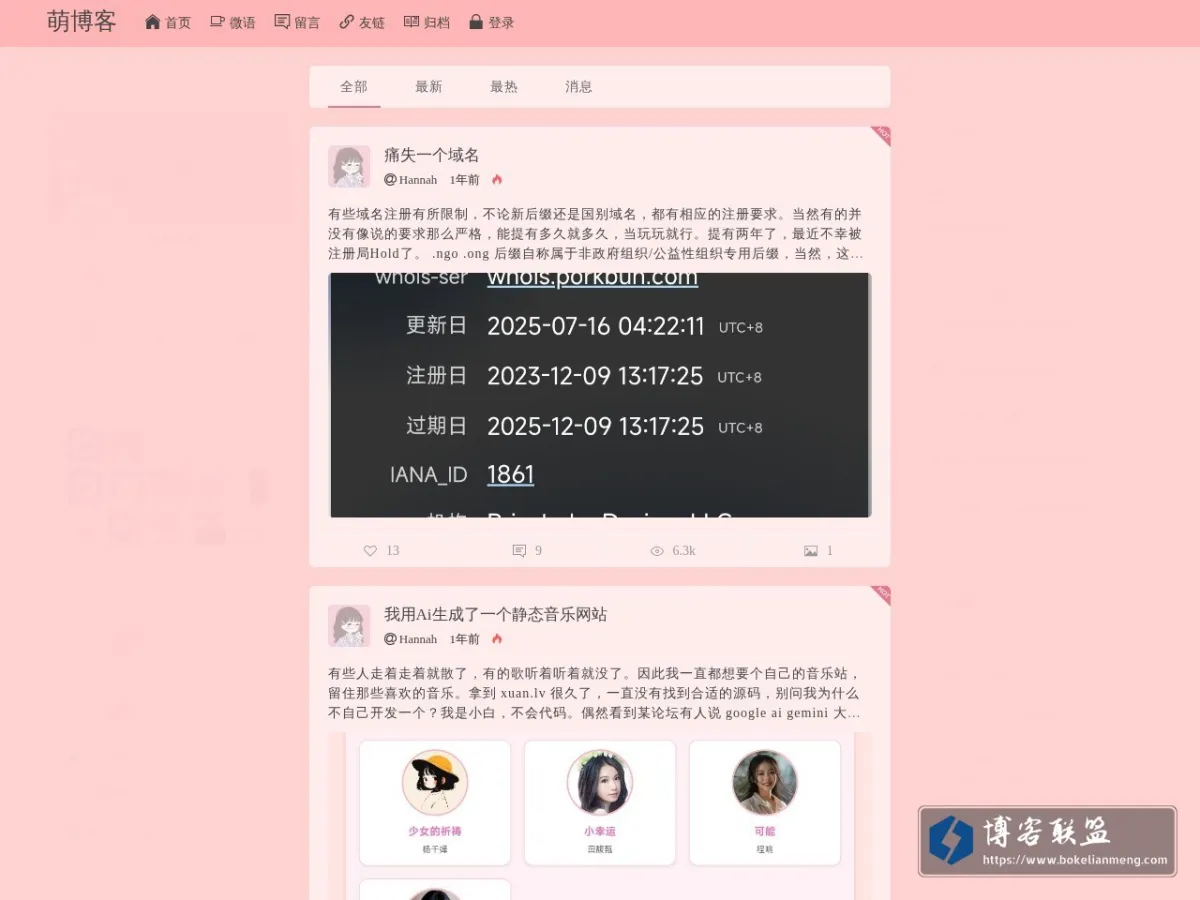Open the 萌博客 site title
This screenshot has height=900, width=1200.
click(x=82, y=21)
